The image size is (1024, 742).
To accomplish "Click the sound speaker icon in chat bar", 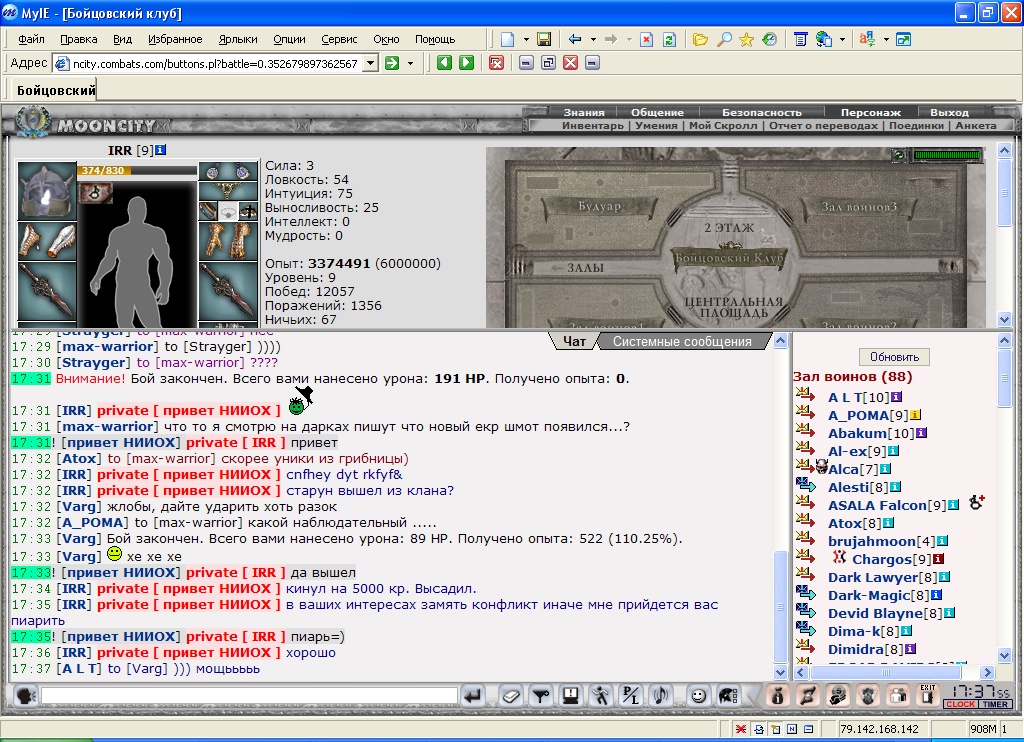I will click(662, 696).
